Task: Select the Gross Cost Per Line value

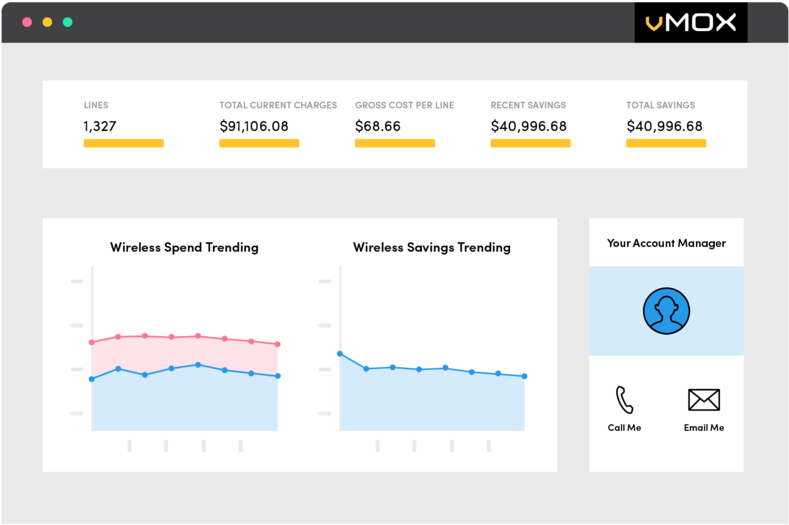Action: (378, 126)
